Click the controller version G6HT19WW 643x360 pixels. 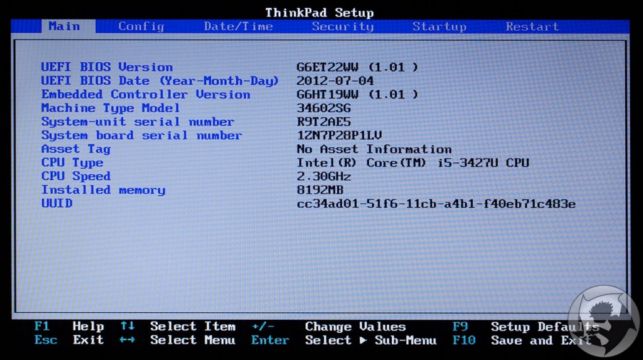357,94
